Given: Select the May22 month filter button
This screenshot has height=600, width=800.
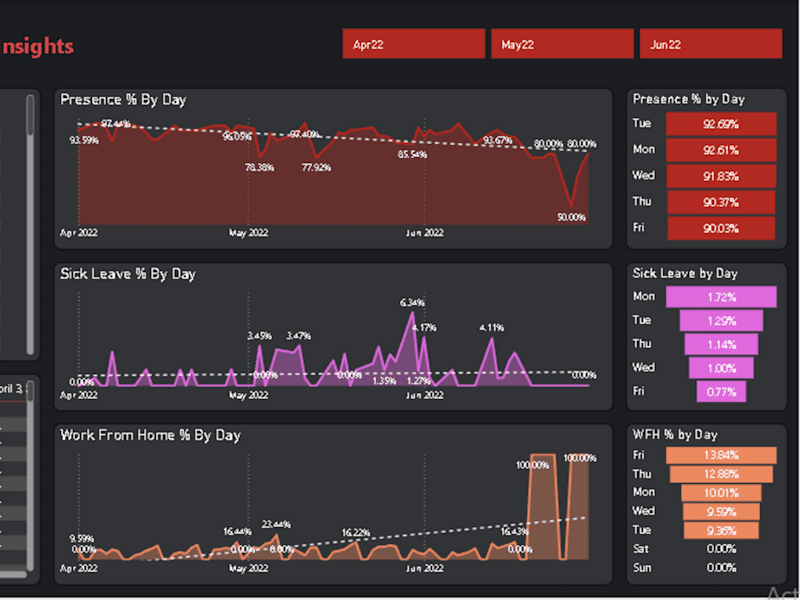Looking at the screenshot, I should [562, 44].
